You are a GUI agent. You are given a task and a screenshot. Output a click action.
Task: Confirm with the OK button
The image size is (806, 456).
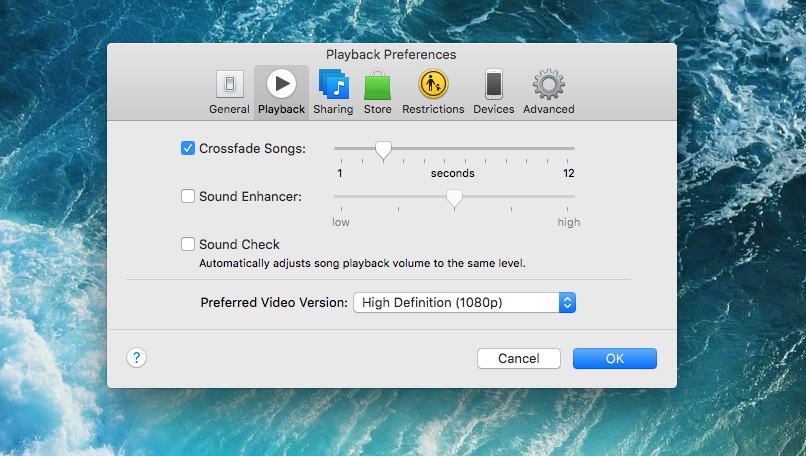click(x=614, y=358)
